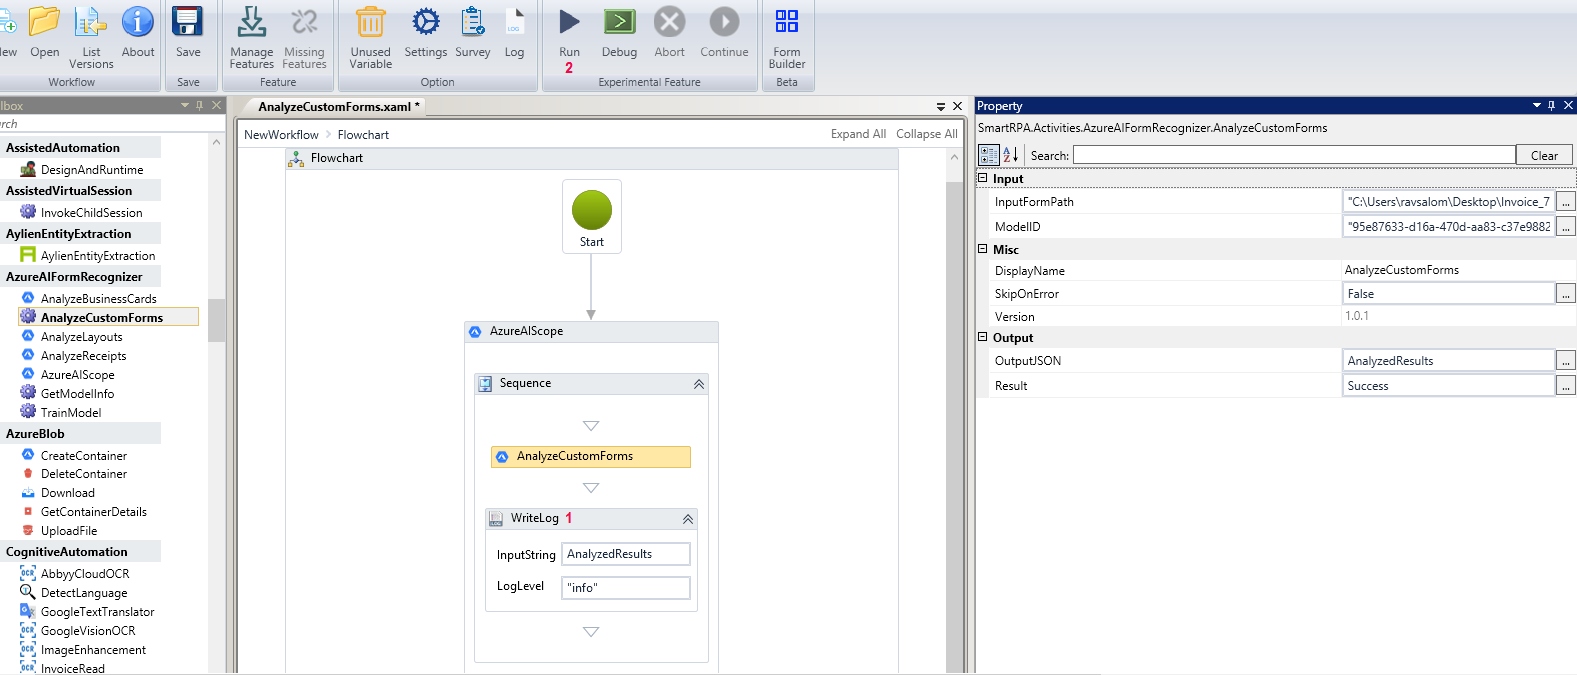Select AnalyzeBusinessCards activity
Viewport: 1577px width, 675px height.
pyautogui.click(x=98, y=299)
